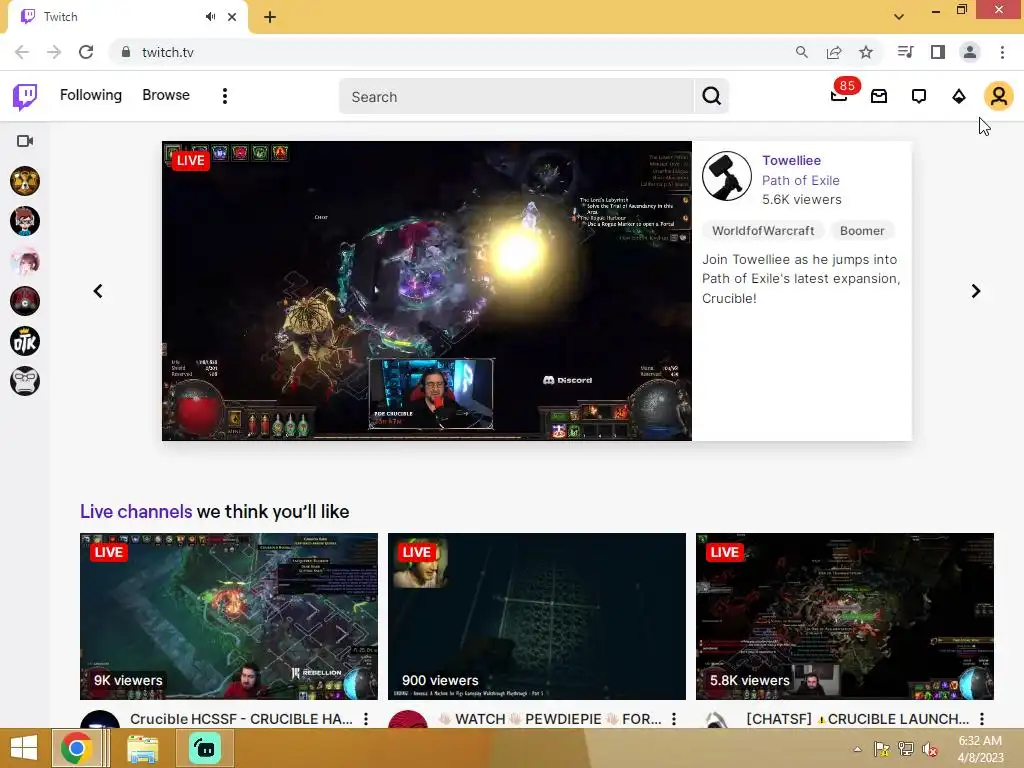Open the first sidebar channel with bear avatar

point(25,181)
